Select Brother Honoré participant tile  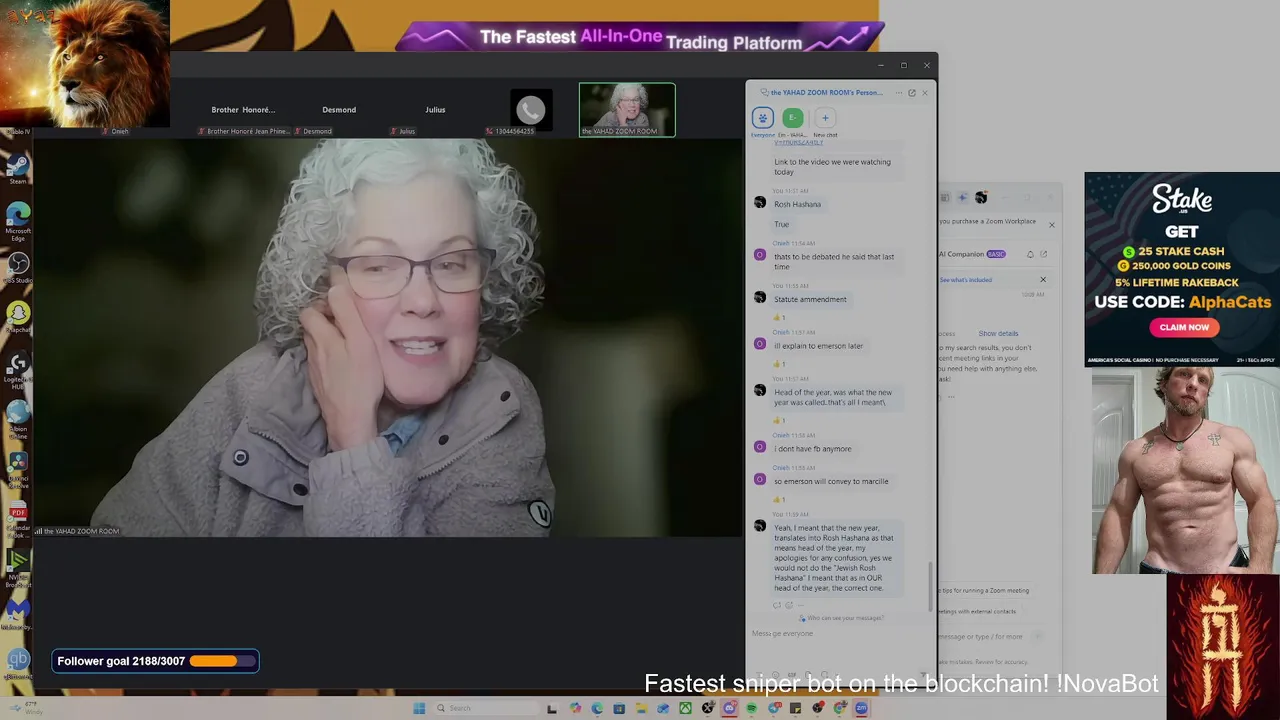(243, 112)
